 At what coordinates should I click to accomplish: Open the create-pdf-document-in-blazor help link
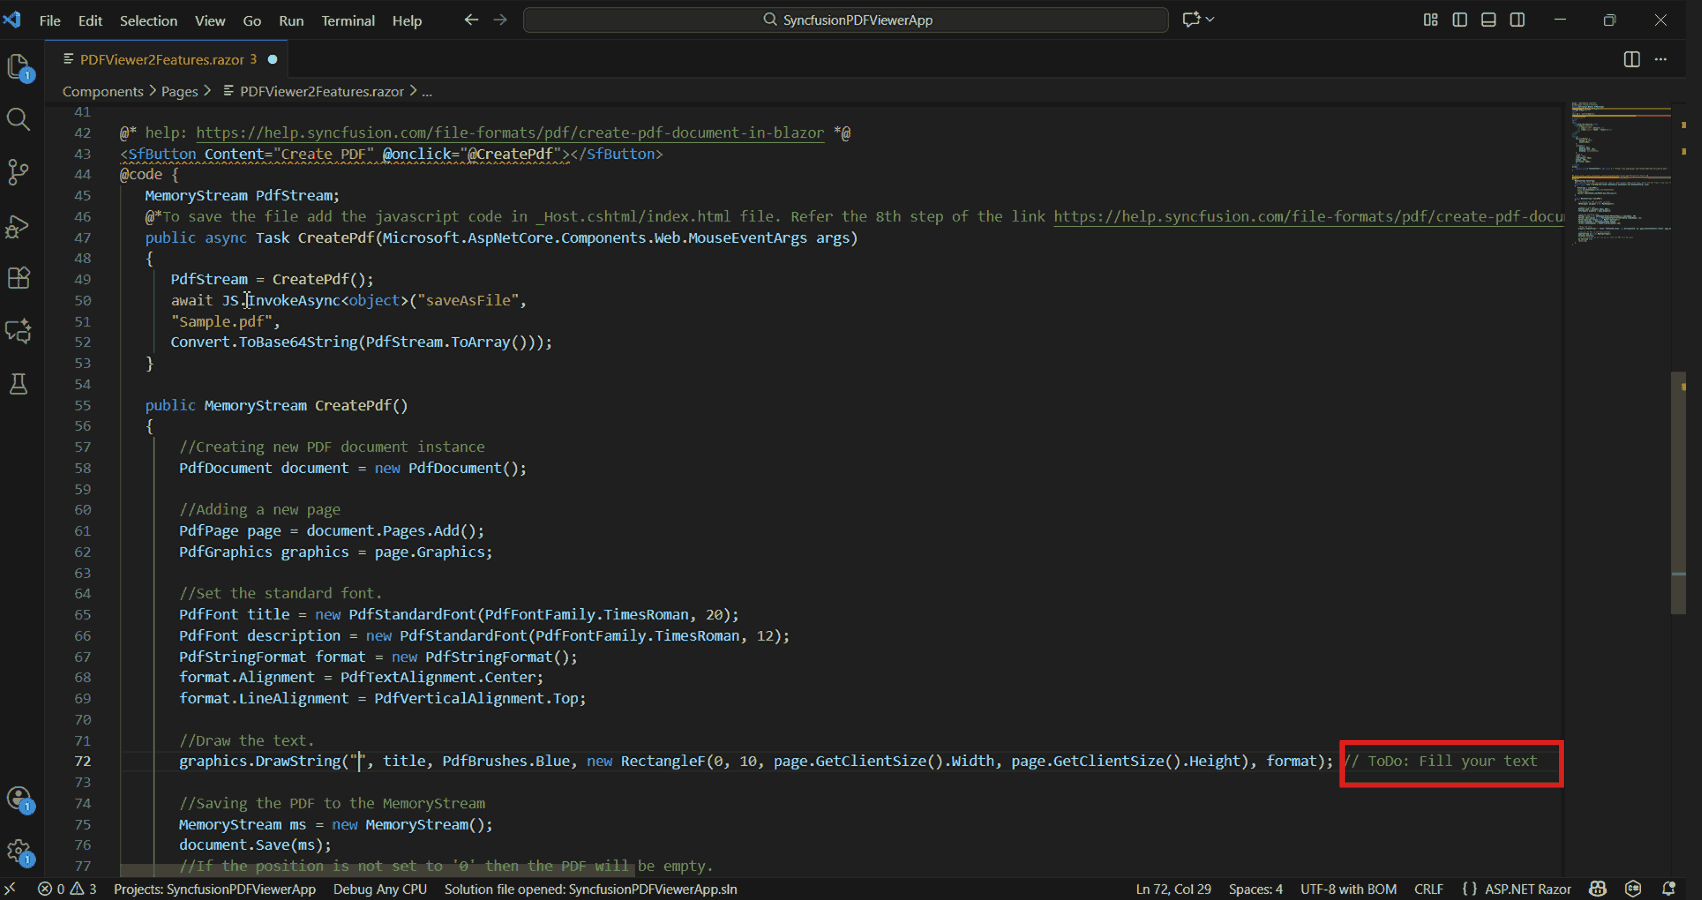coord(510,133)
